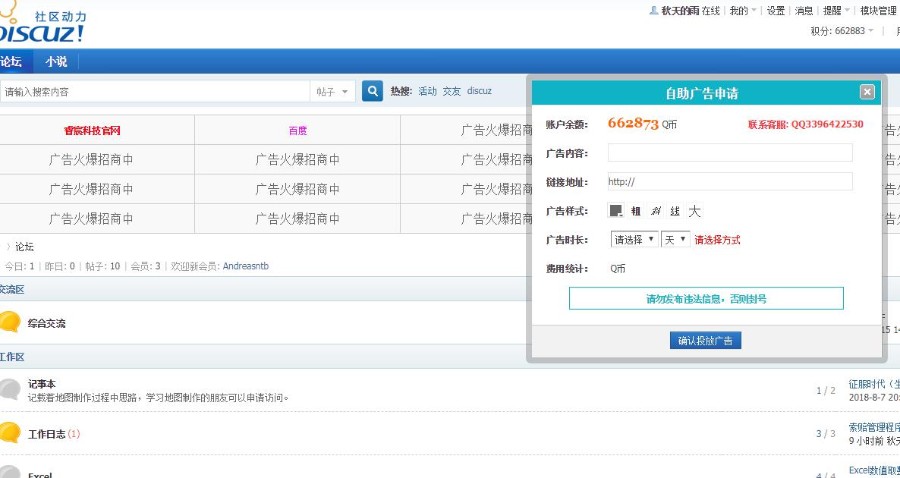The height and width of the screenshot is (478, 900).
Task: Expand the 我的 menu in header
Action: pos(743,10)
